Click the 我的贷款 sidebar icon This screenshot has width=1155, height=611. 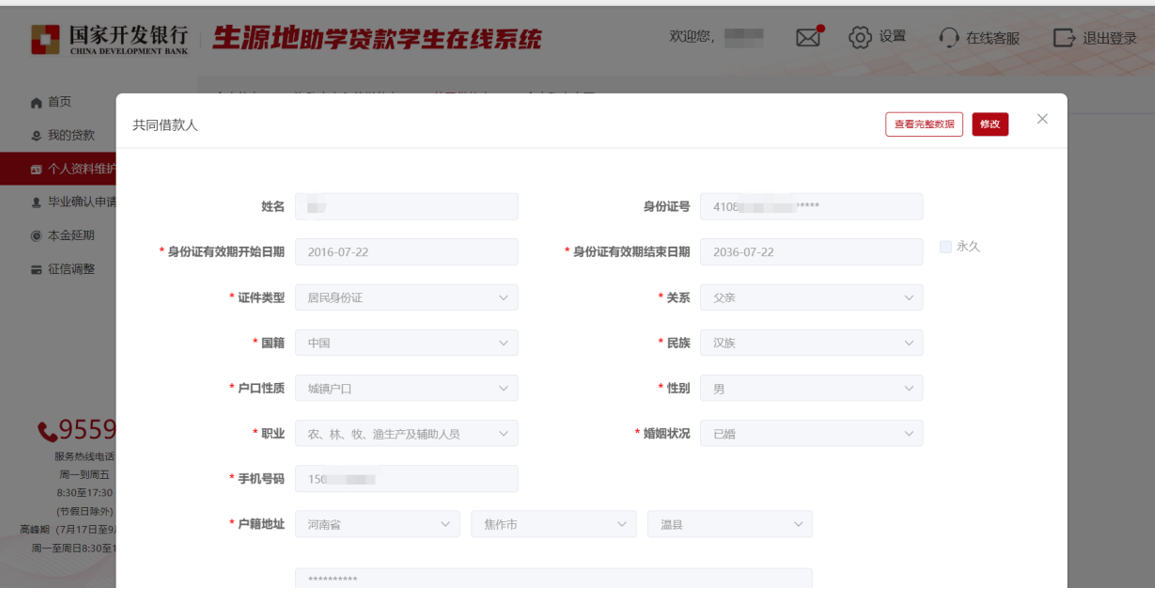pos(36,136)
